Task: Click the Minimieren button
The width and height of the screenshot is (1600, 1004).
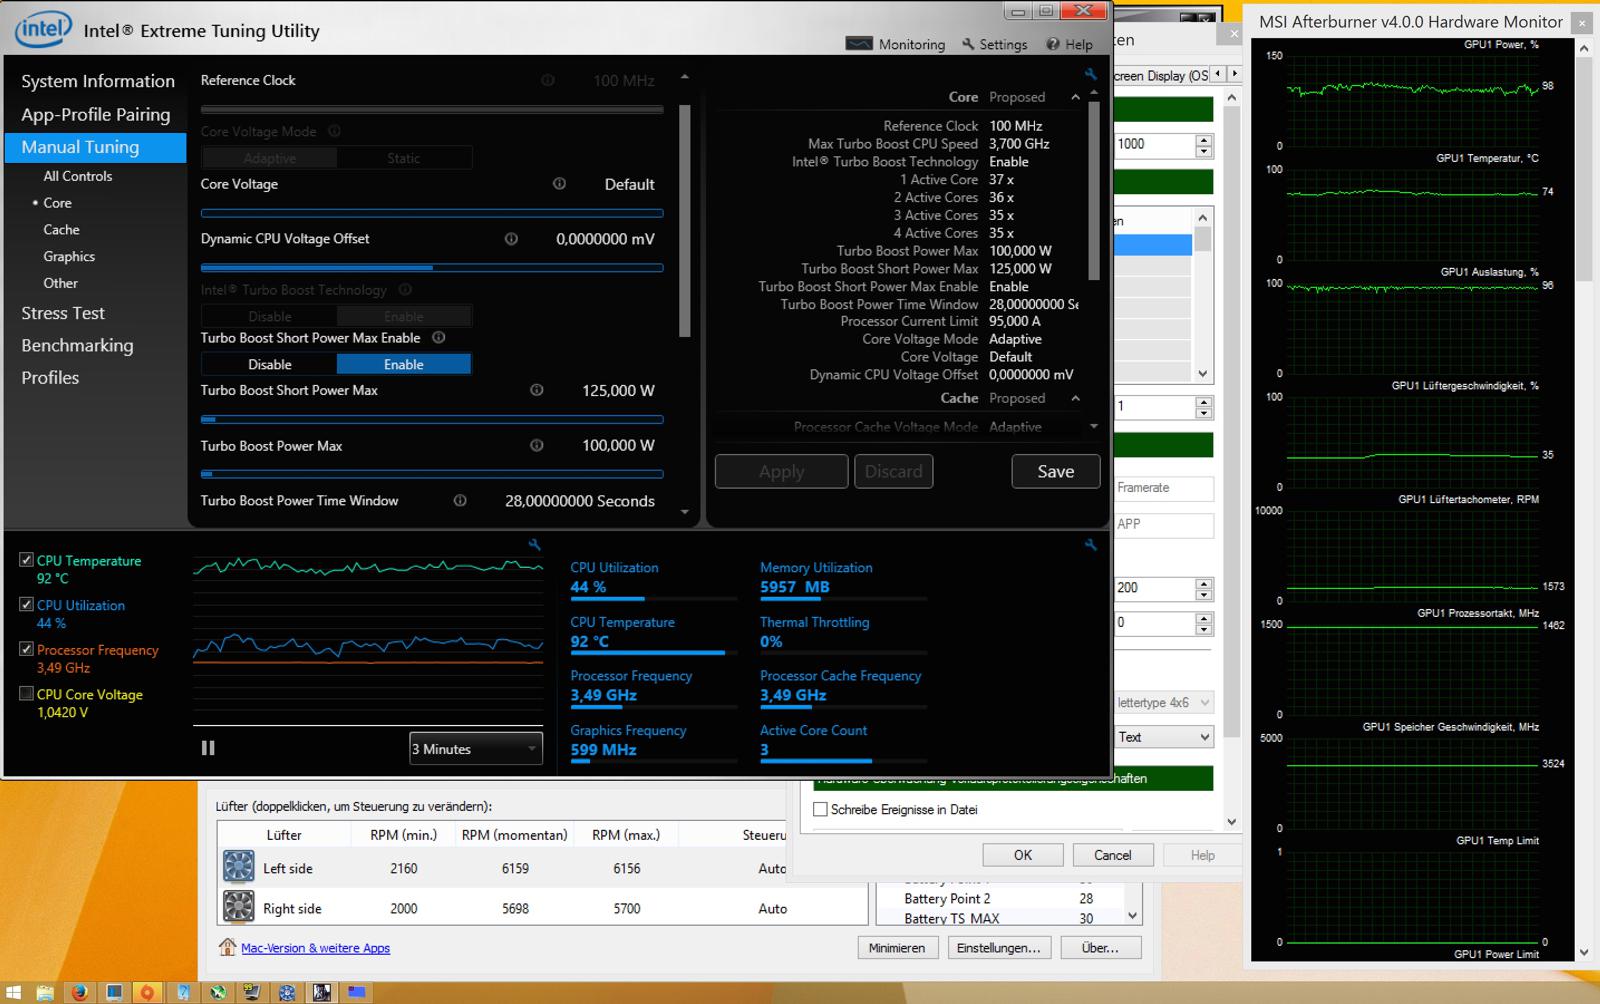Action: (x=897, y=947)
